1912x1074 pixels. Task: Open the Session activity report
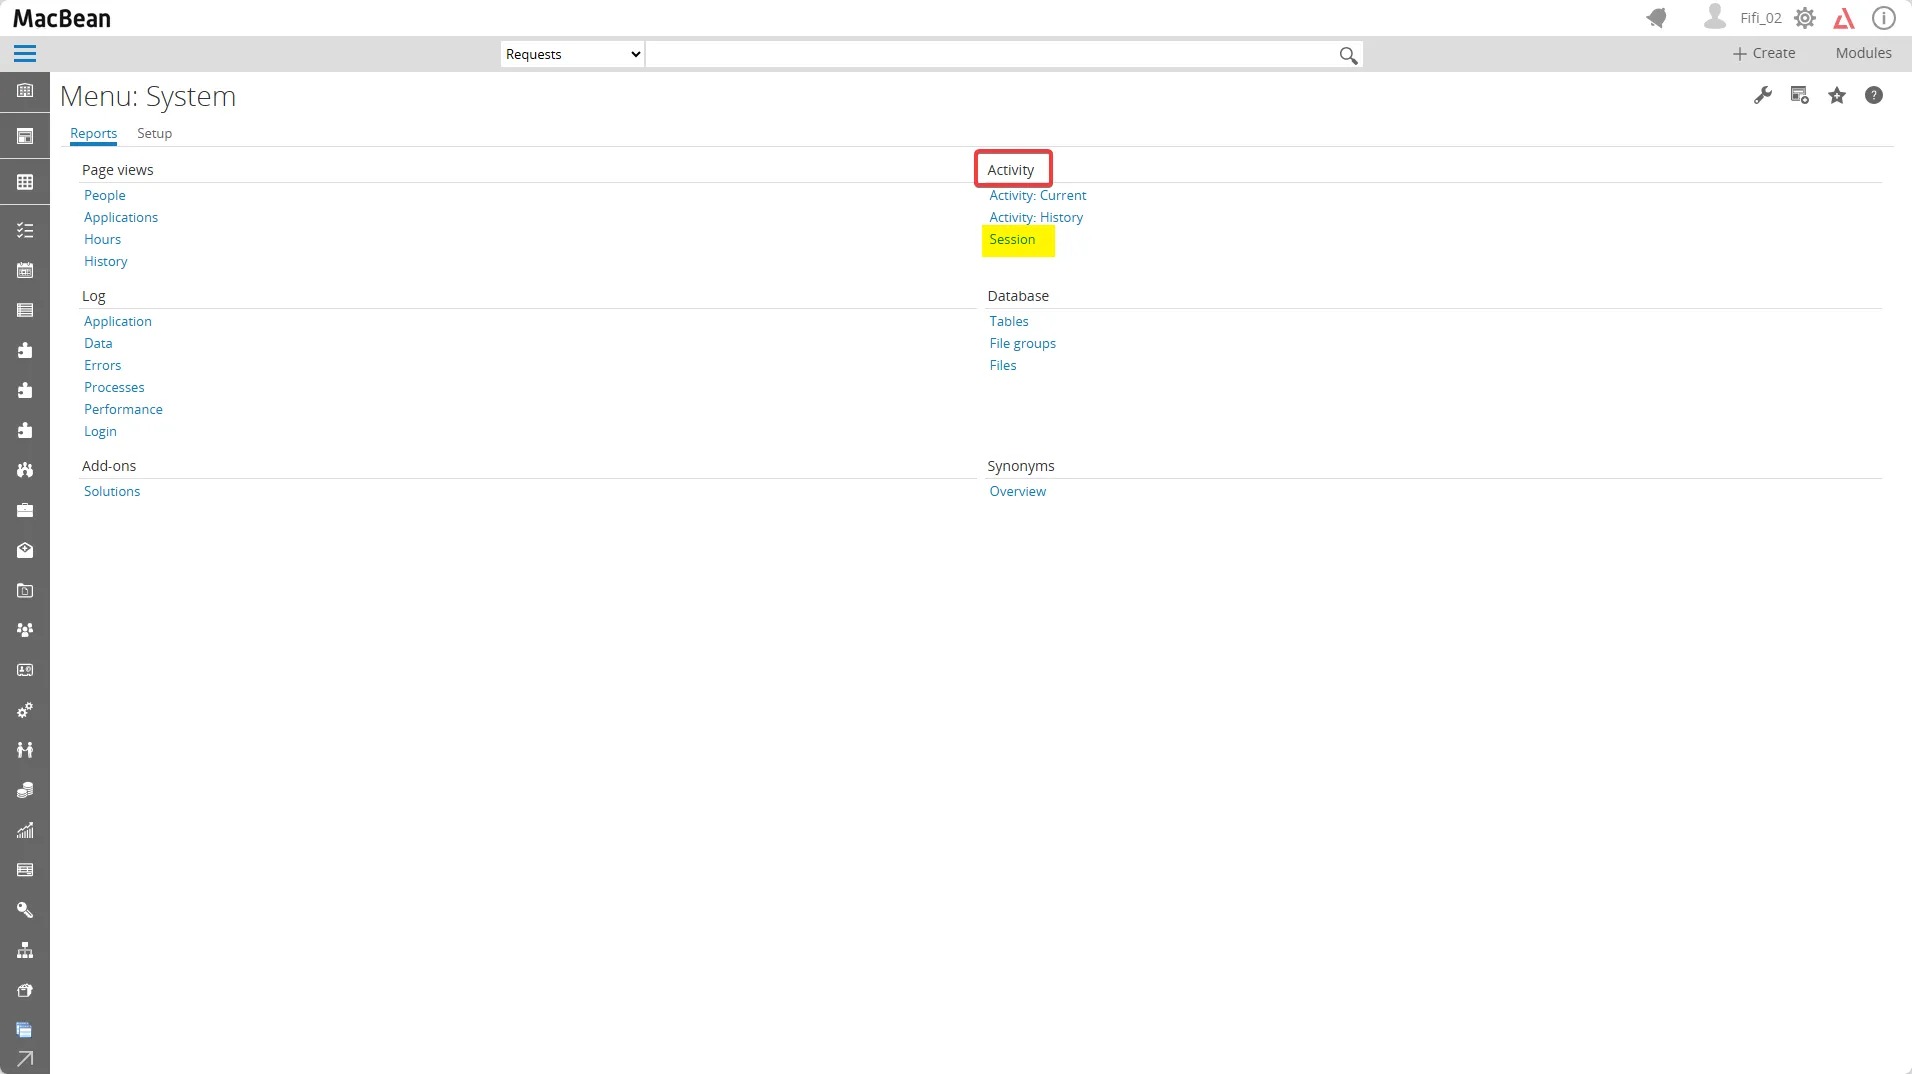pyautogui.click(x=1012, y=239)
